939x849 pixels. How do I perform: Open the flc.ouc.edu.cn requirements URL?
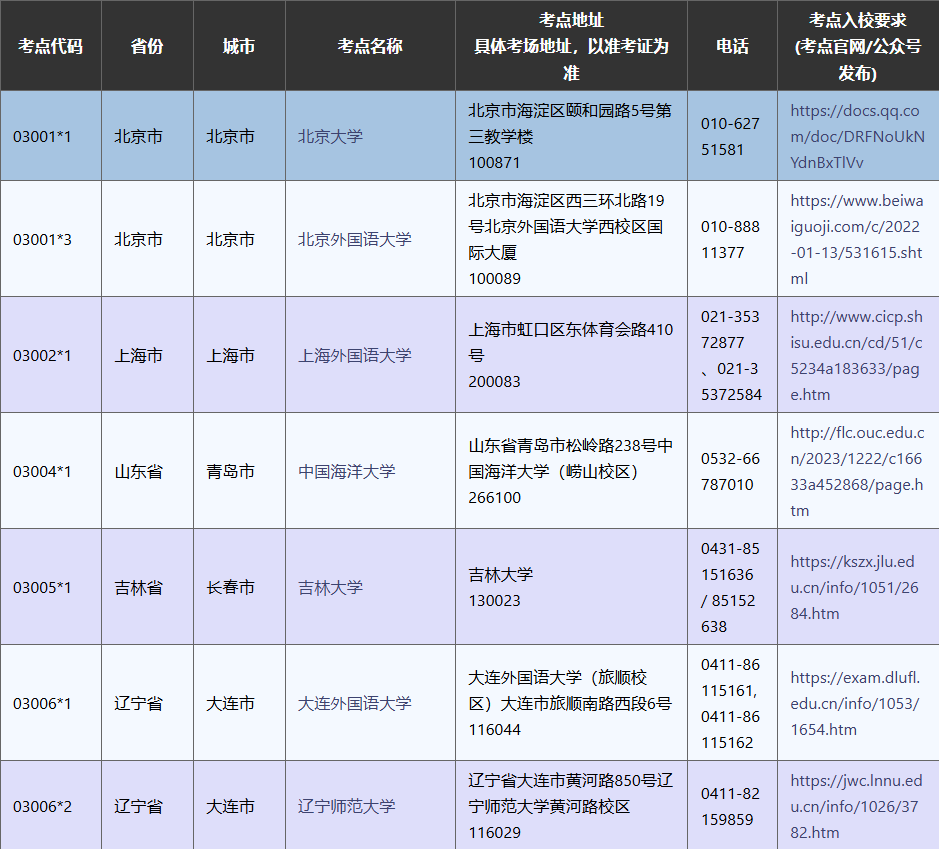point(856,472)
